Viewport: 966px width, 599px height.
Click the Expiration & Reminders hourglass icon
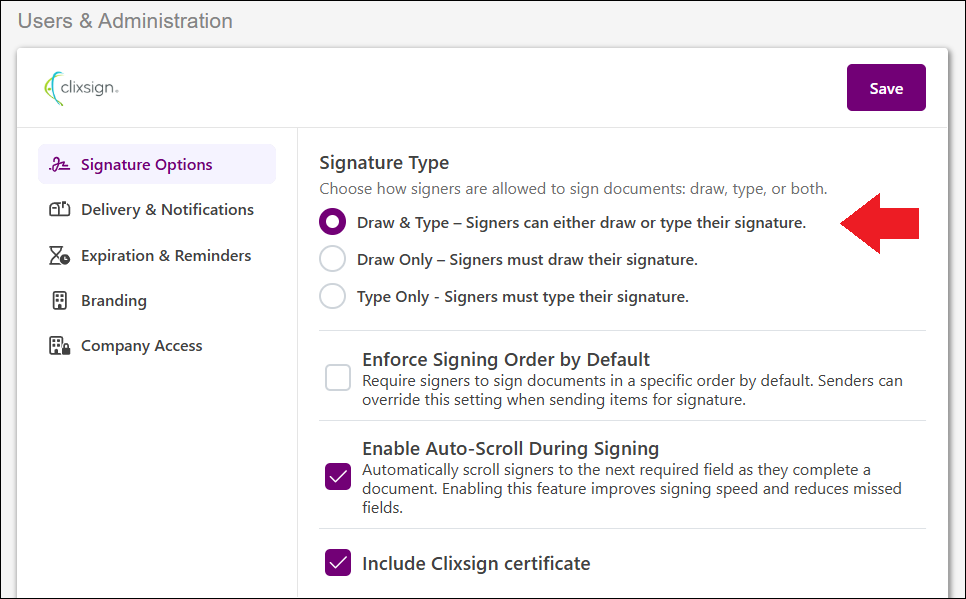click(x=59, y=255)
